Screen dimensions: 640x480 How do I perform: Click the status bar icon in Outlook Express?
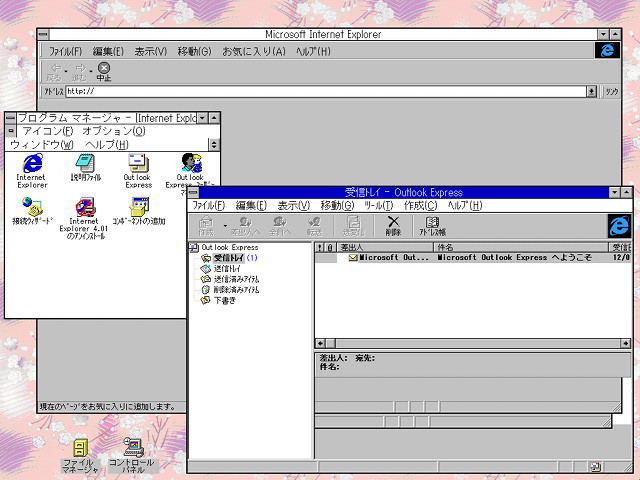(595, 467)
